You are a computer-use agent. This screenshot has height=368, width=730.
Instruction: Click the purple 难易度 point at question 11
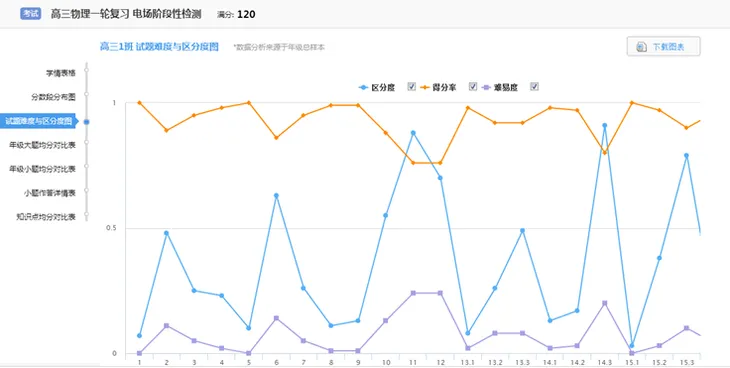click(413, 293)
